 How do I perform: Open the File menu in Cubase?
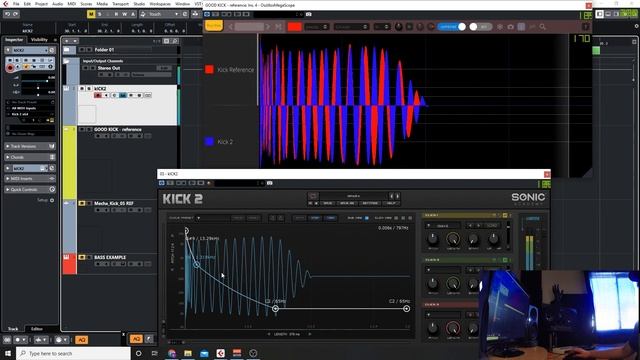pos(16,4)
